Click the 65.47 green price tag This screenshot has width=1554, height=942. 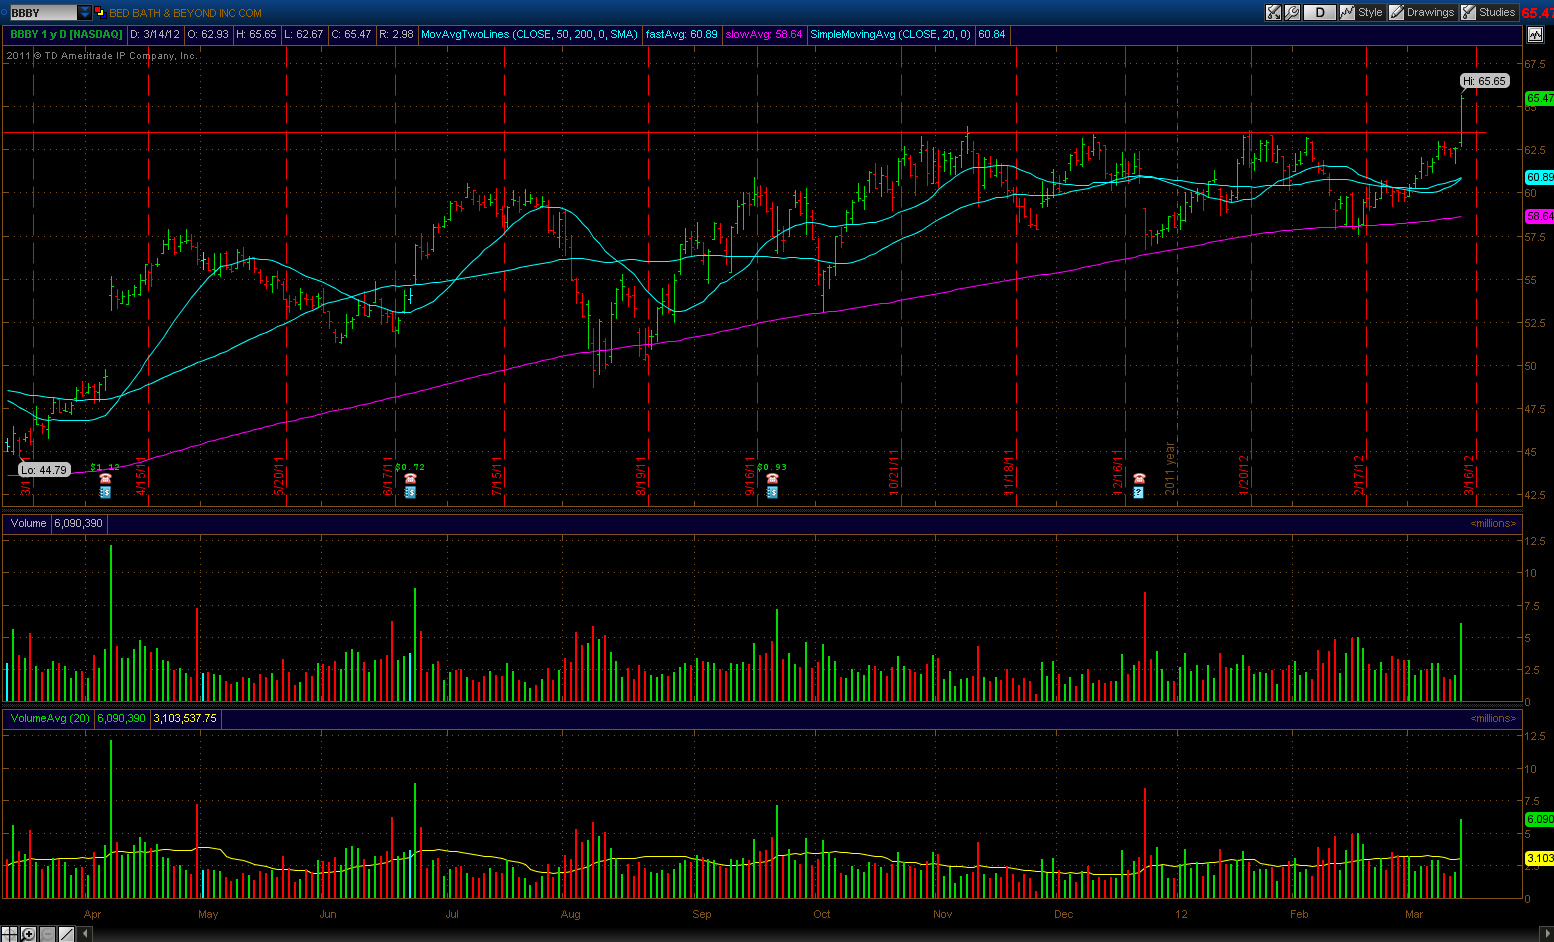(1539, 98)
